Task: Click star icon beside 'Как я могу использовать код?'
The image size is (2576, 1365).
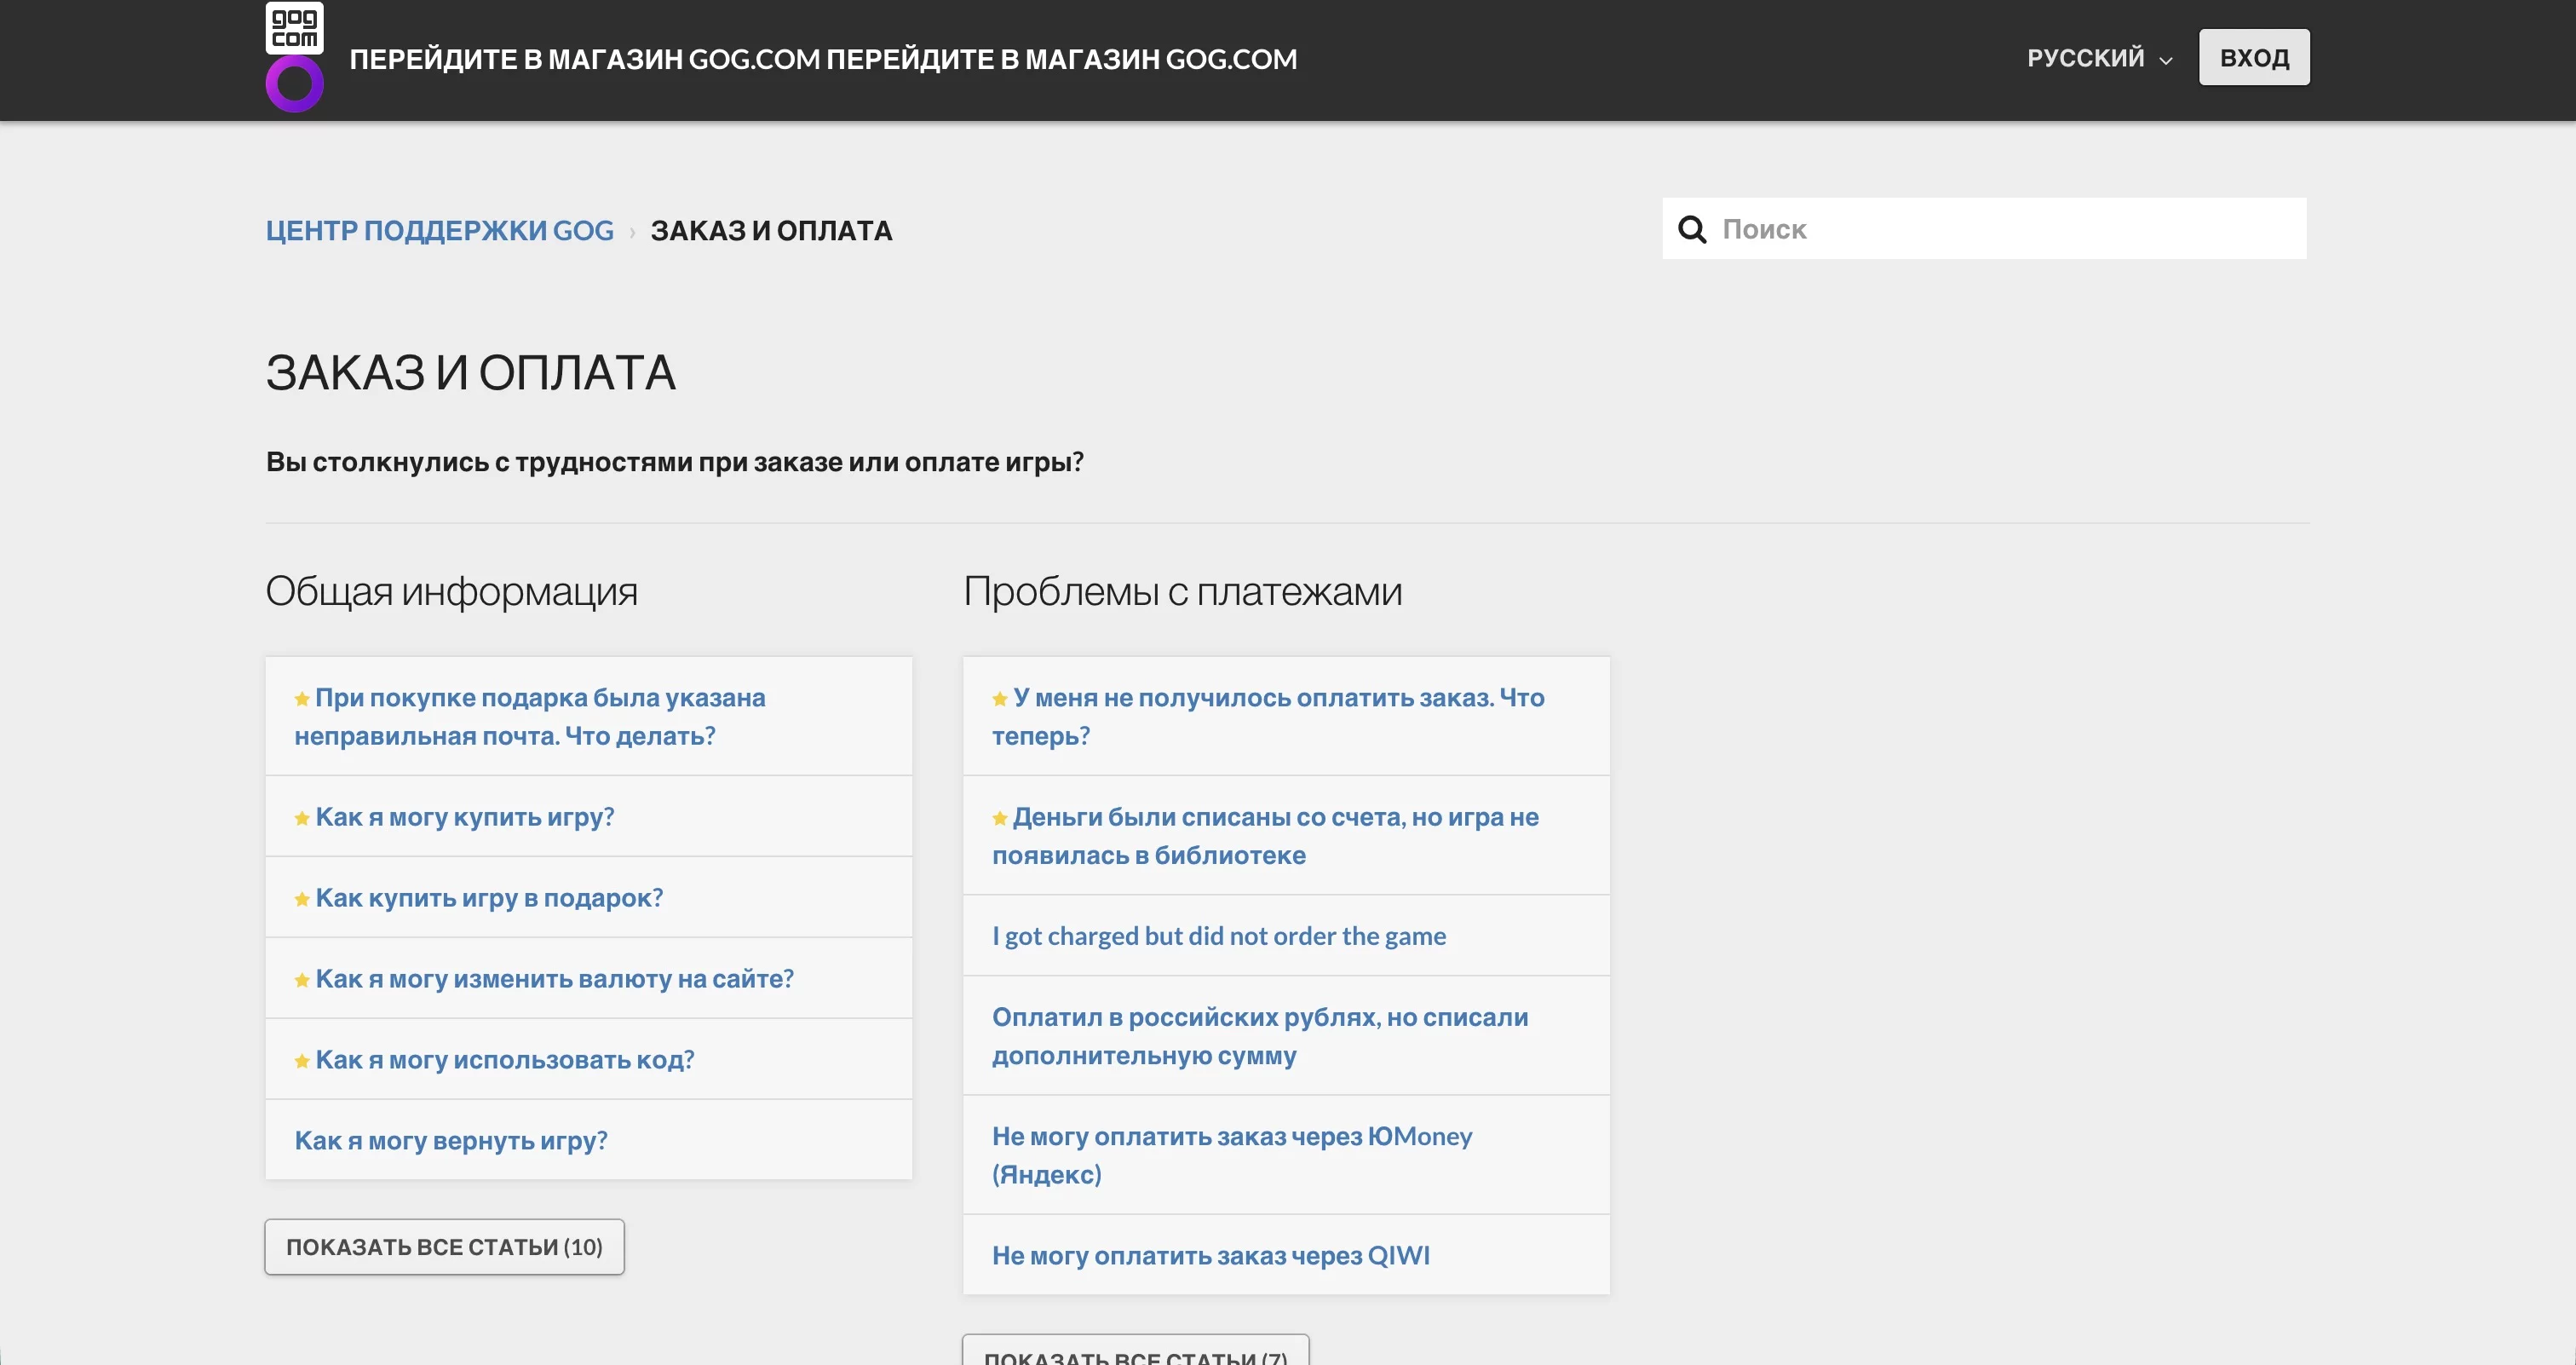Action: 301,1061
